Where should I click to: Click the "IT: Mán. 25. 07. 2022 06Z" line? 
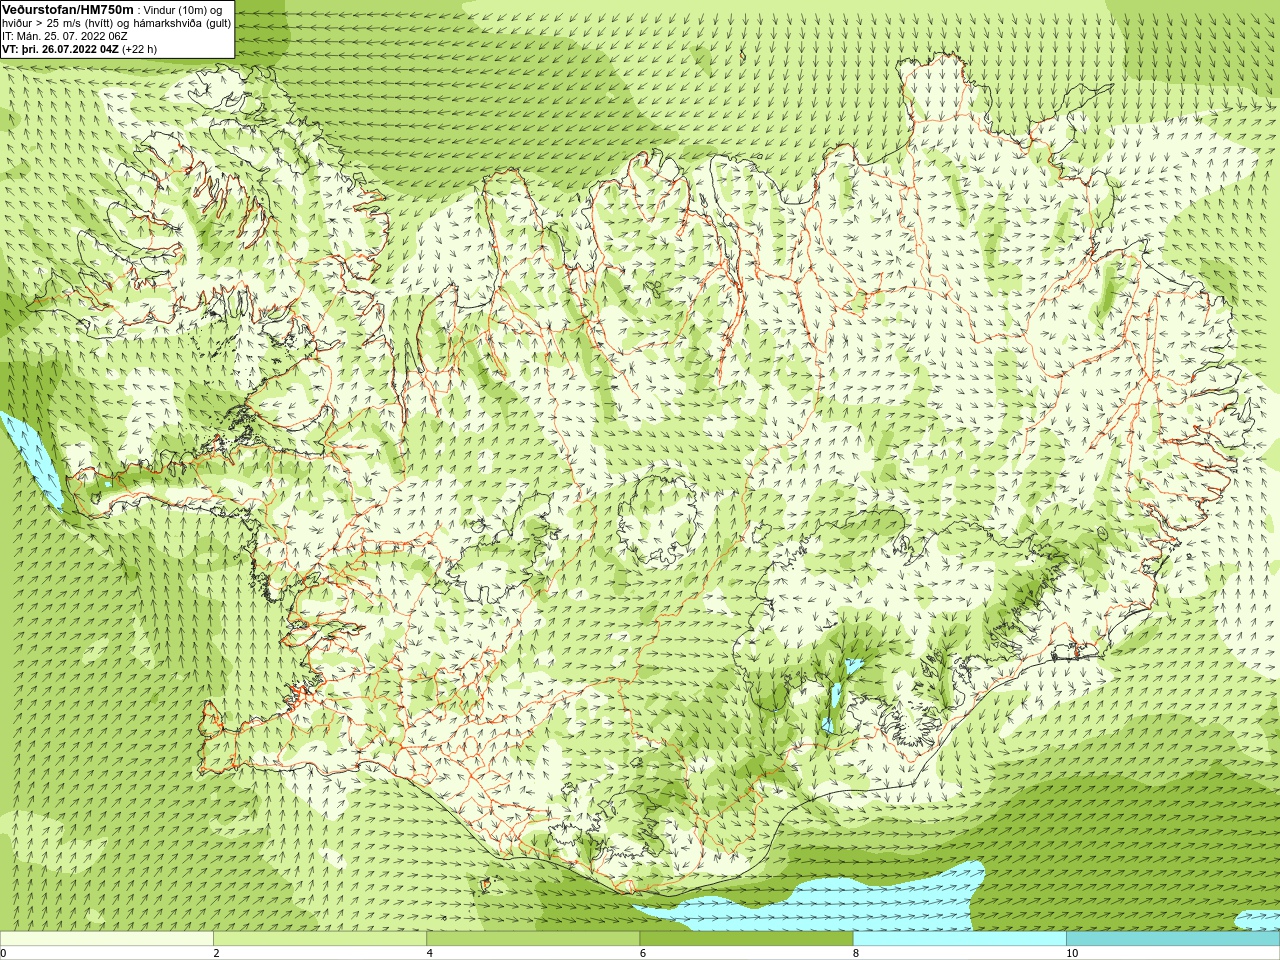pos(65,36)
